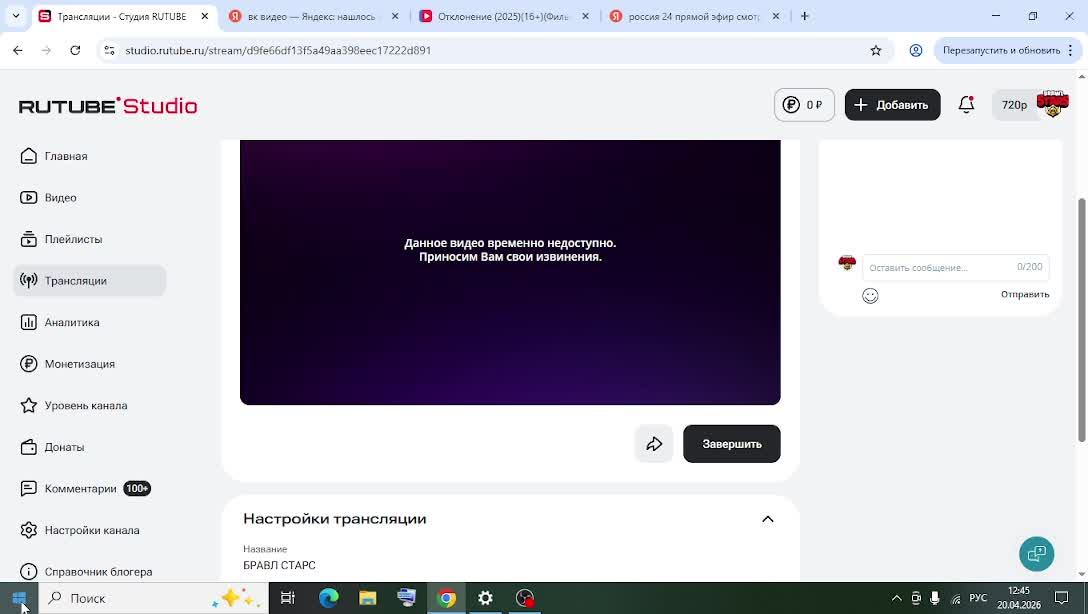
Task: Open Task View on taskbar
Action: 287,598
